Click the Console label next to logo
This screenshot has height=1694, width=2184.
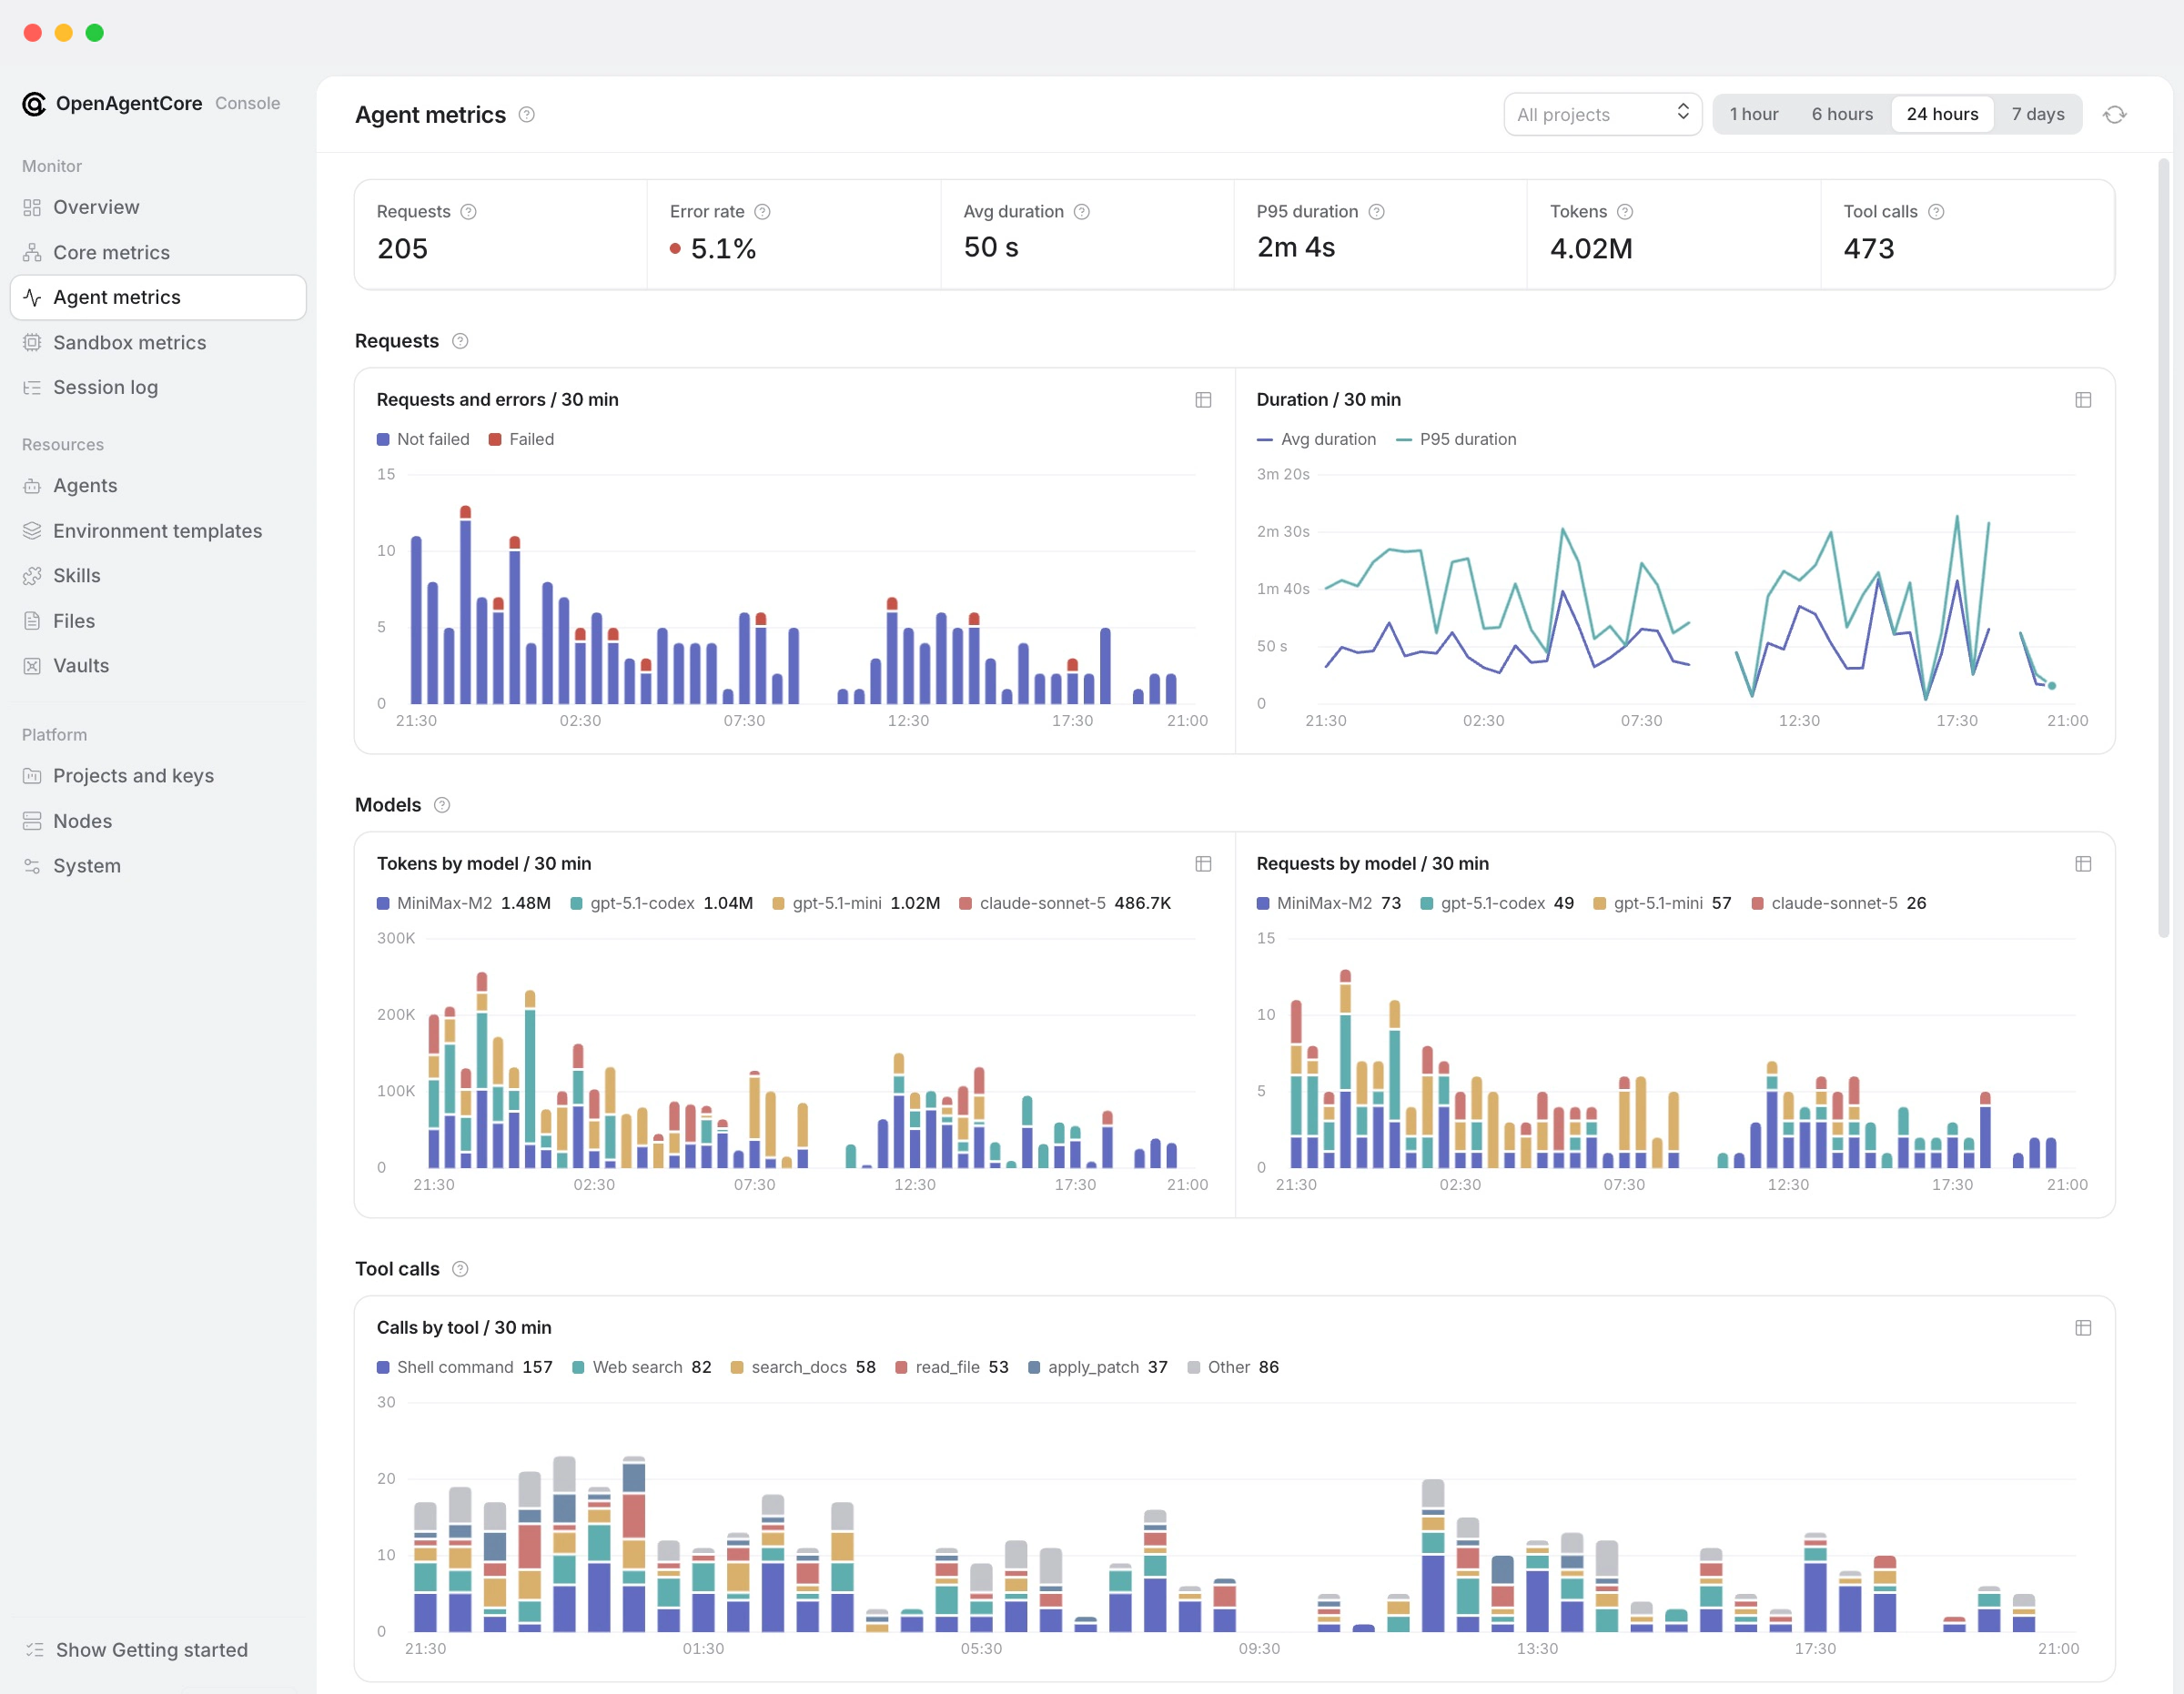[x=247, y=104]
